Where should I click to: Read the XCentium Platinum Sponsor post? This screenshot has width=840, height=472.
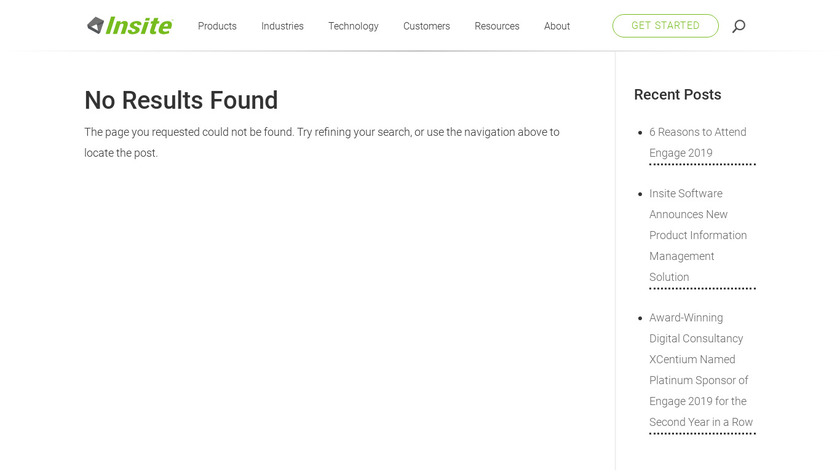(x=700, y=370)
